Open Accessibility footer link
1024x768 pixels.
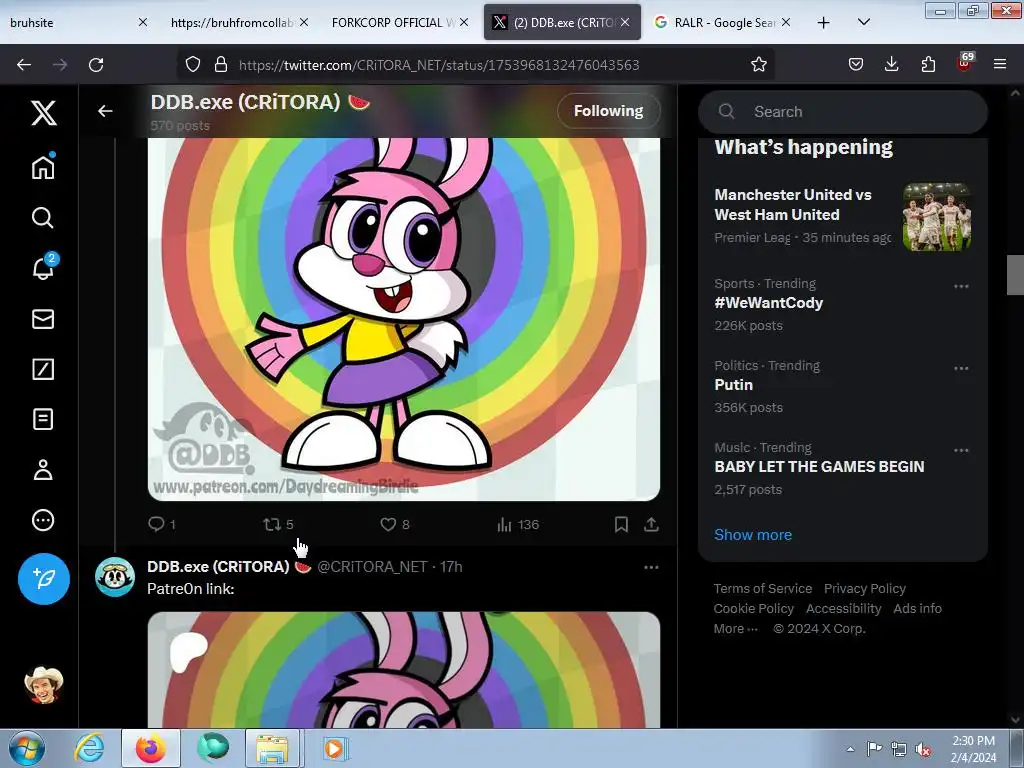(843, 609)
